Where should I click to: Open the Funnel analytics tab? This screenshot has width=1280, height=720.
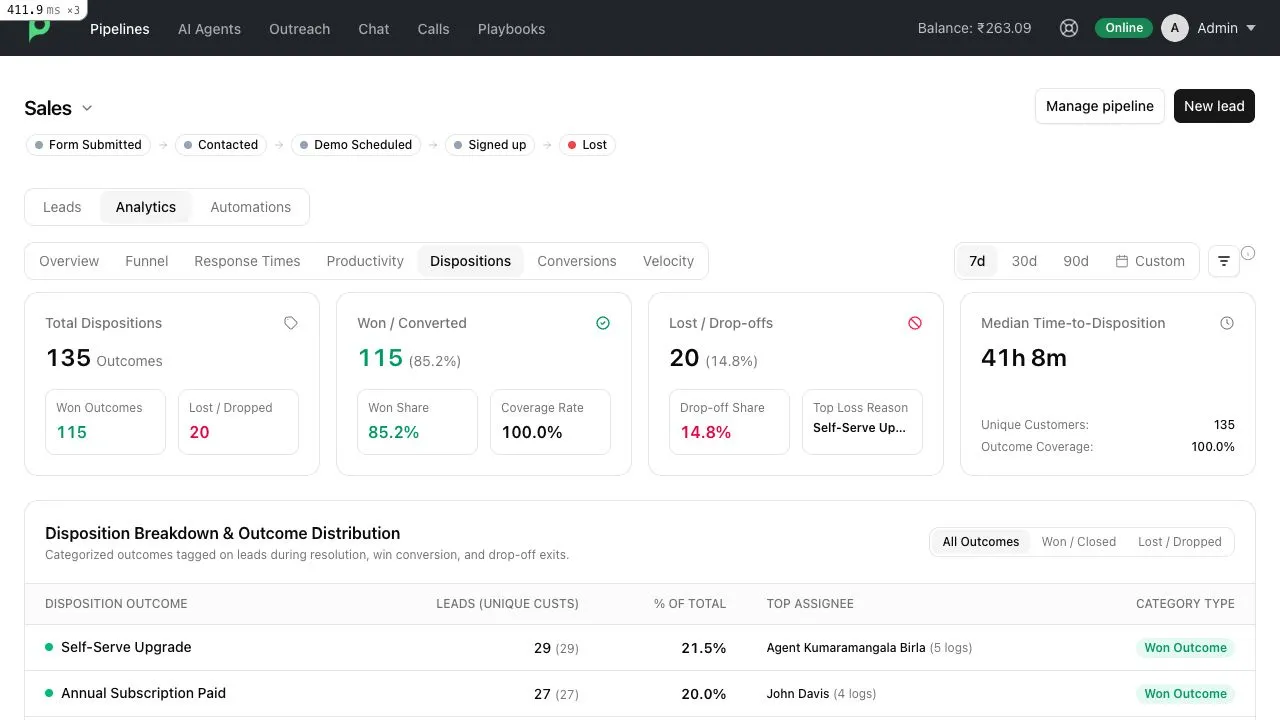click(x=147, y=261)
